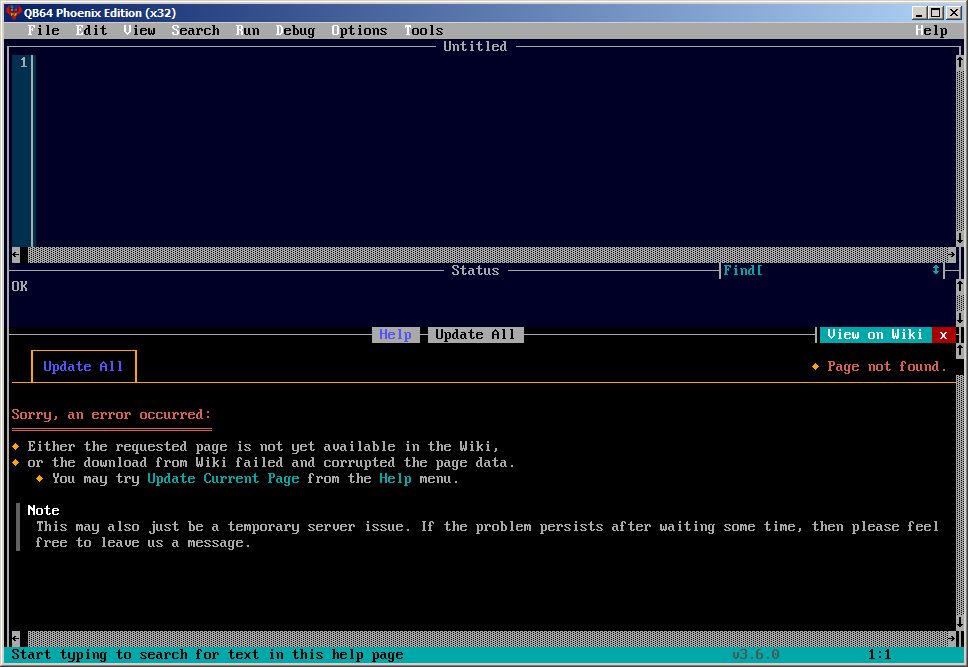Click the Status panel scroll-down arrow
Screen dimensions: 968x667
pos(960,318)
